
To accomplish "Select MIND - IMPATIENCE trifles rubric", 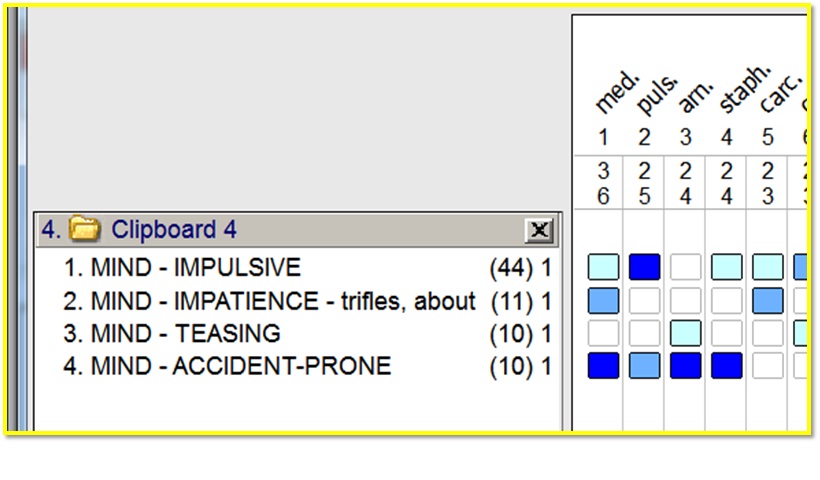I will pos(268,301).
